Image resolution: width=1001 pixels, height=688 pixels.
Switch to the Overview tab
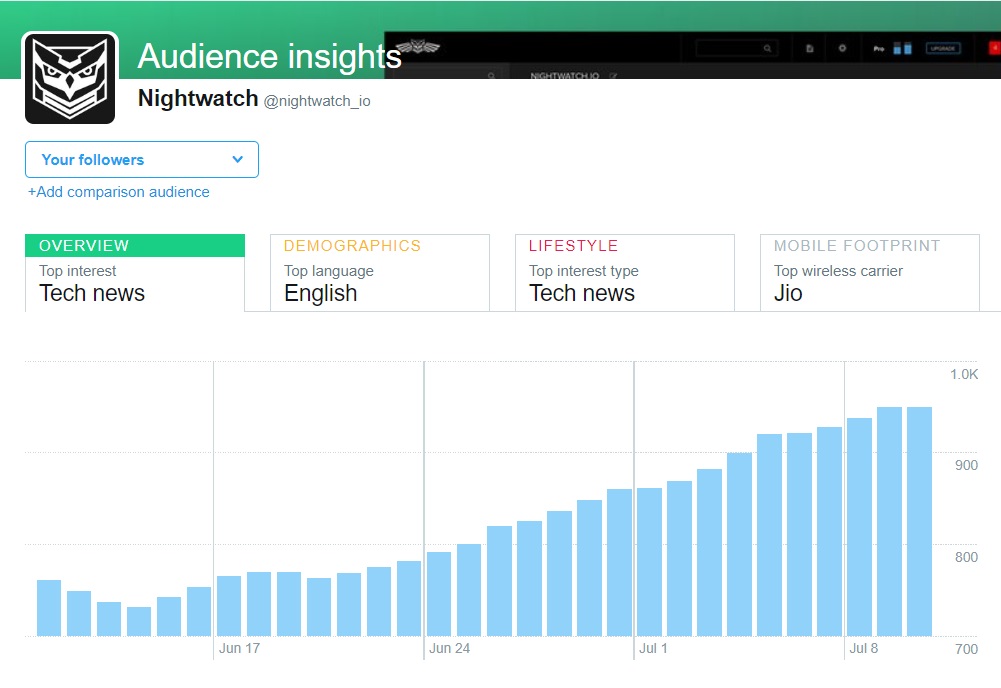click(x=134, y=272)
